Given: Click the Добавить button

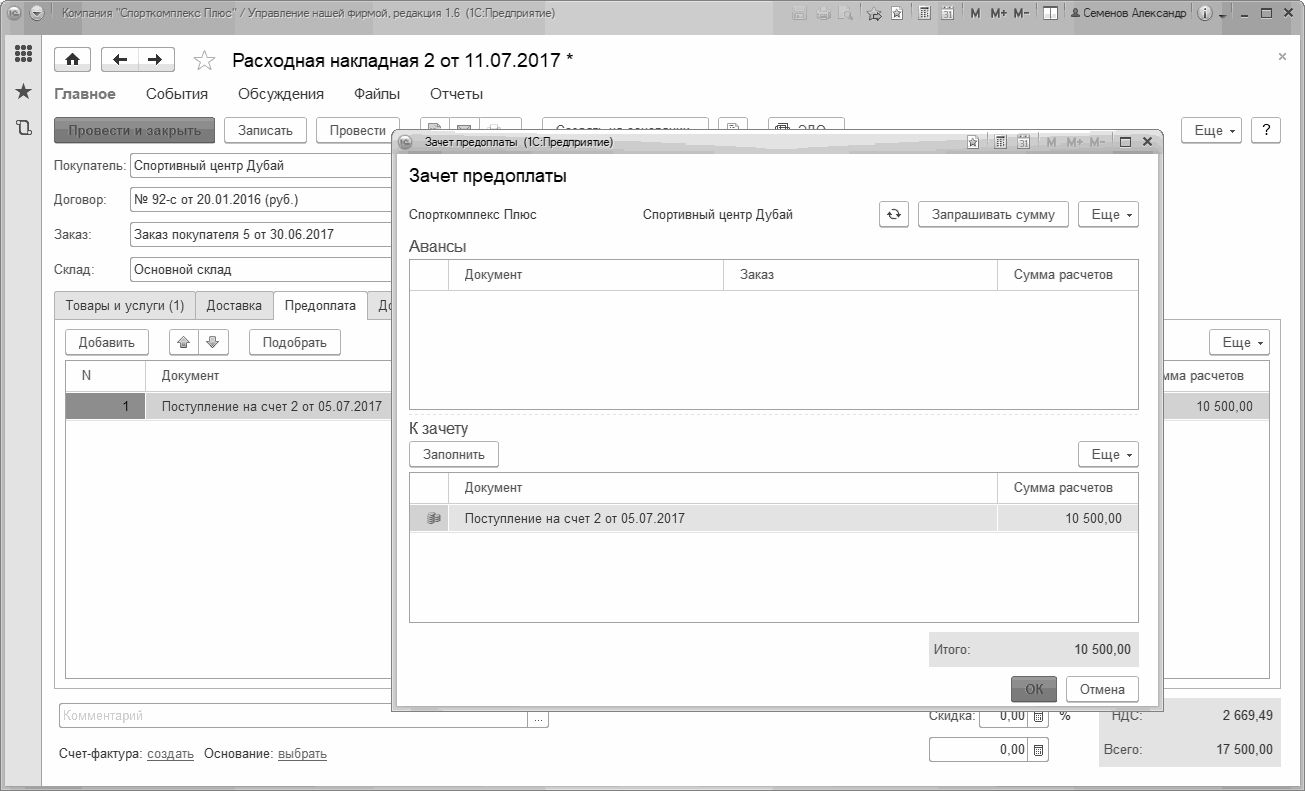Looking at the screenshot, I should coord(107,342).
